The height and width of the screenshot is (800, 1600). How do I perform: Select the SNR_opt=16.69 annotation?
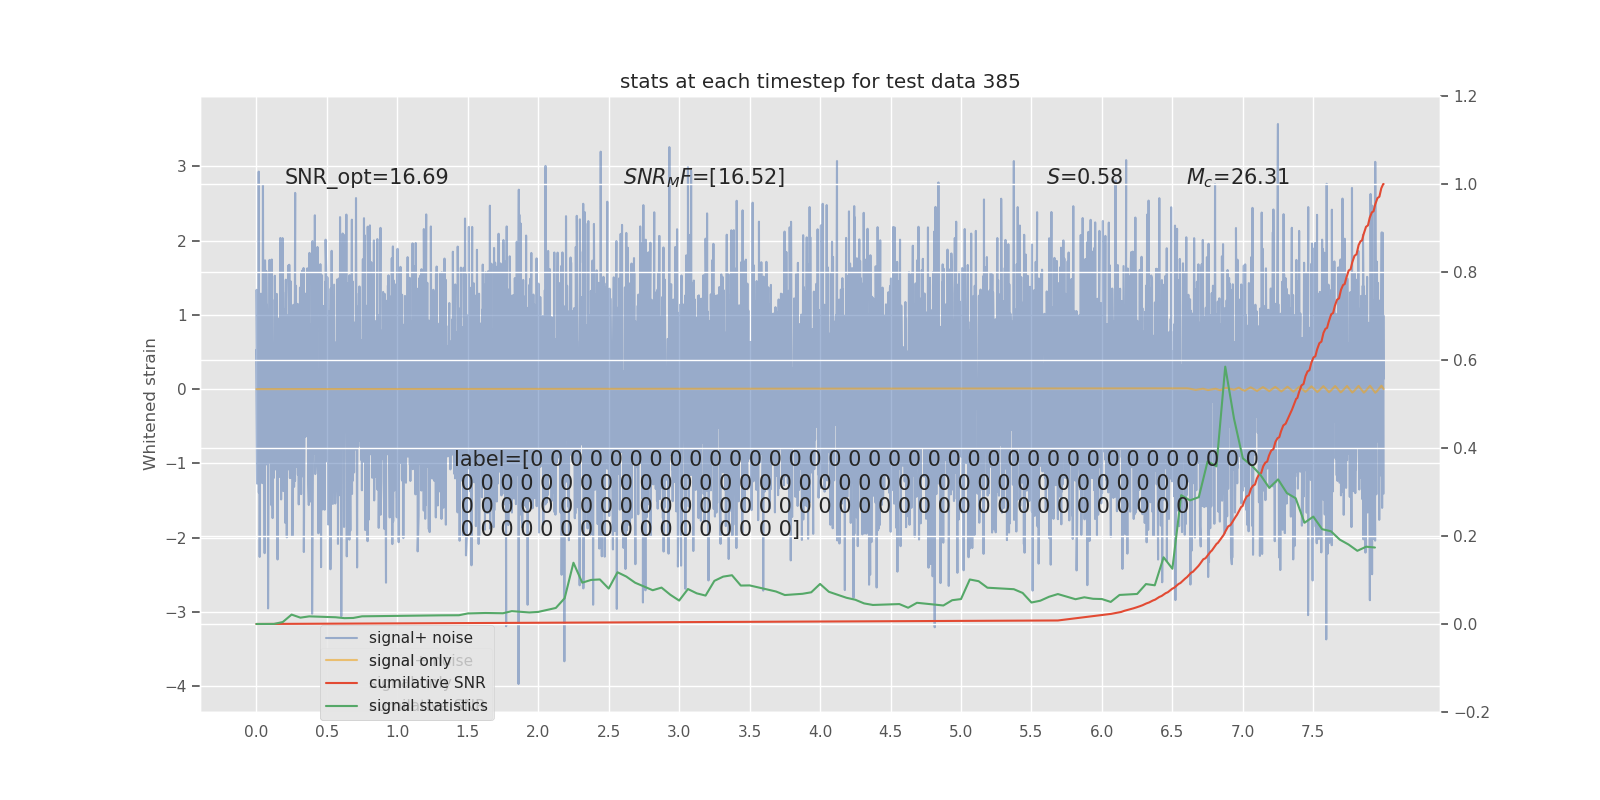coord(366,177)
